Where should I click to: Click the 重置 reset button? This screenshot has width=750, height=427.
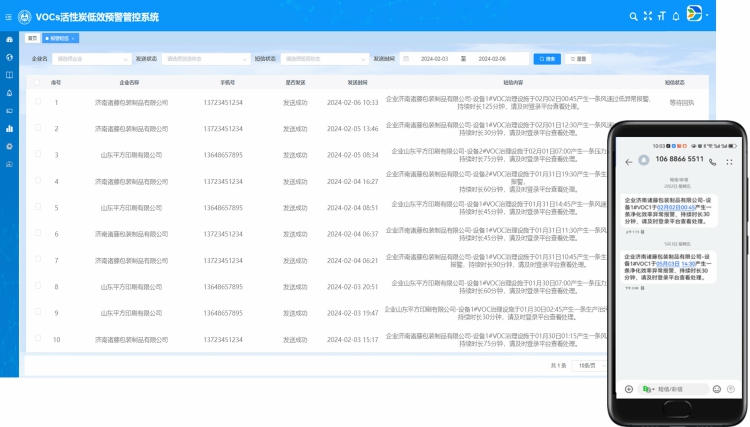tap(579, 59)
